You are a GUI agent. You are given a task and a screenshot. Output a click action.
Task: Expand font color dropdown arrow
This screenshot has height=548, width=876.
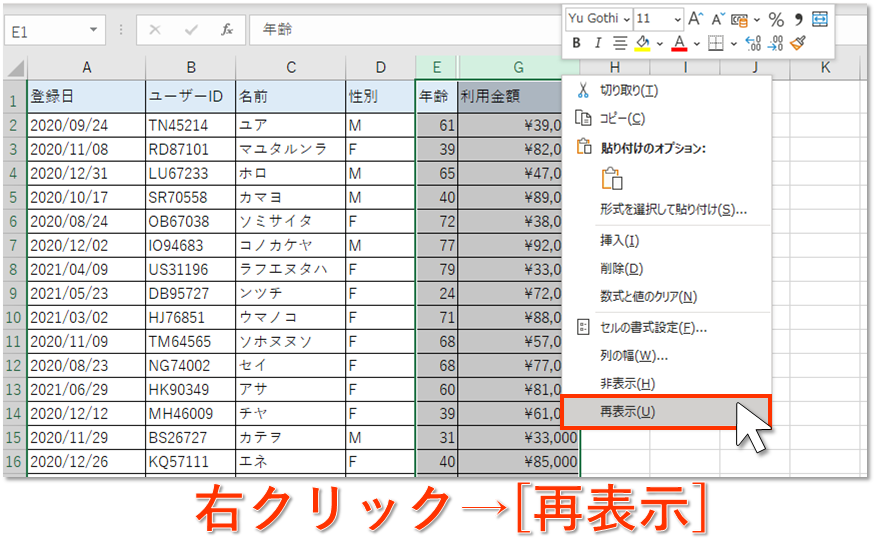tap(697, 44)
